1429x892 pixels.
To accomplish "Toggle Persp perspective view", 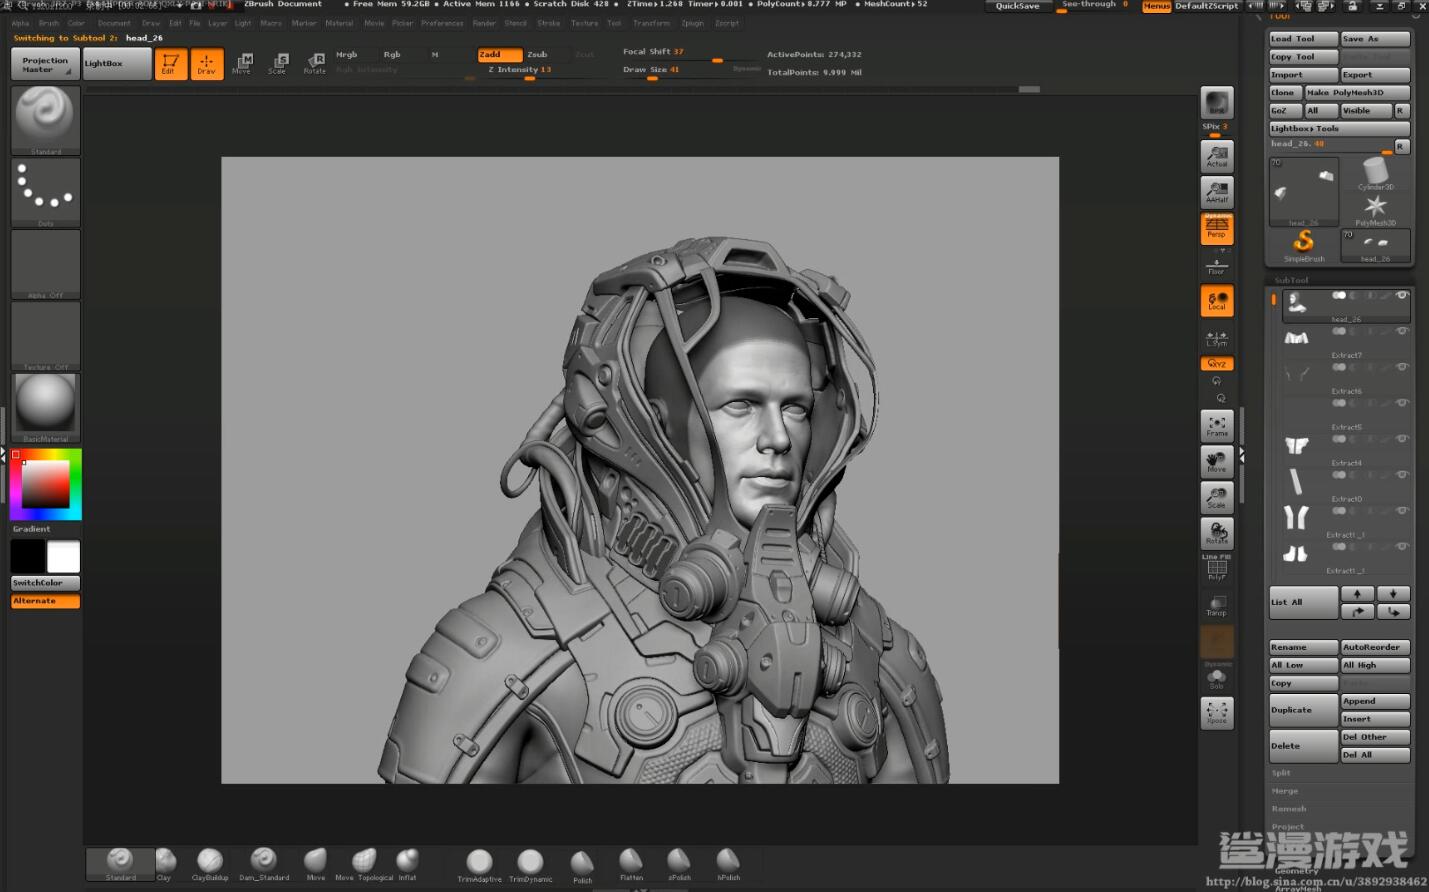I will 1217,229.
